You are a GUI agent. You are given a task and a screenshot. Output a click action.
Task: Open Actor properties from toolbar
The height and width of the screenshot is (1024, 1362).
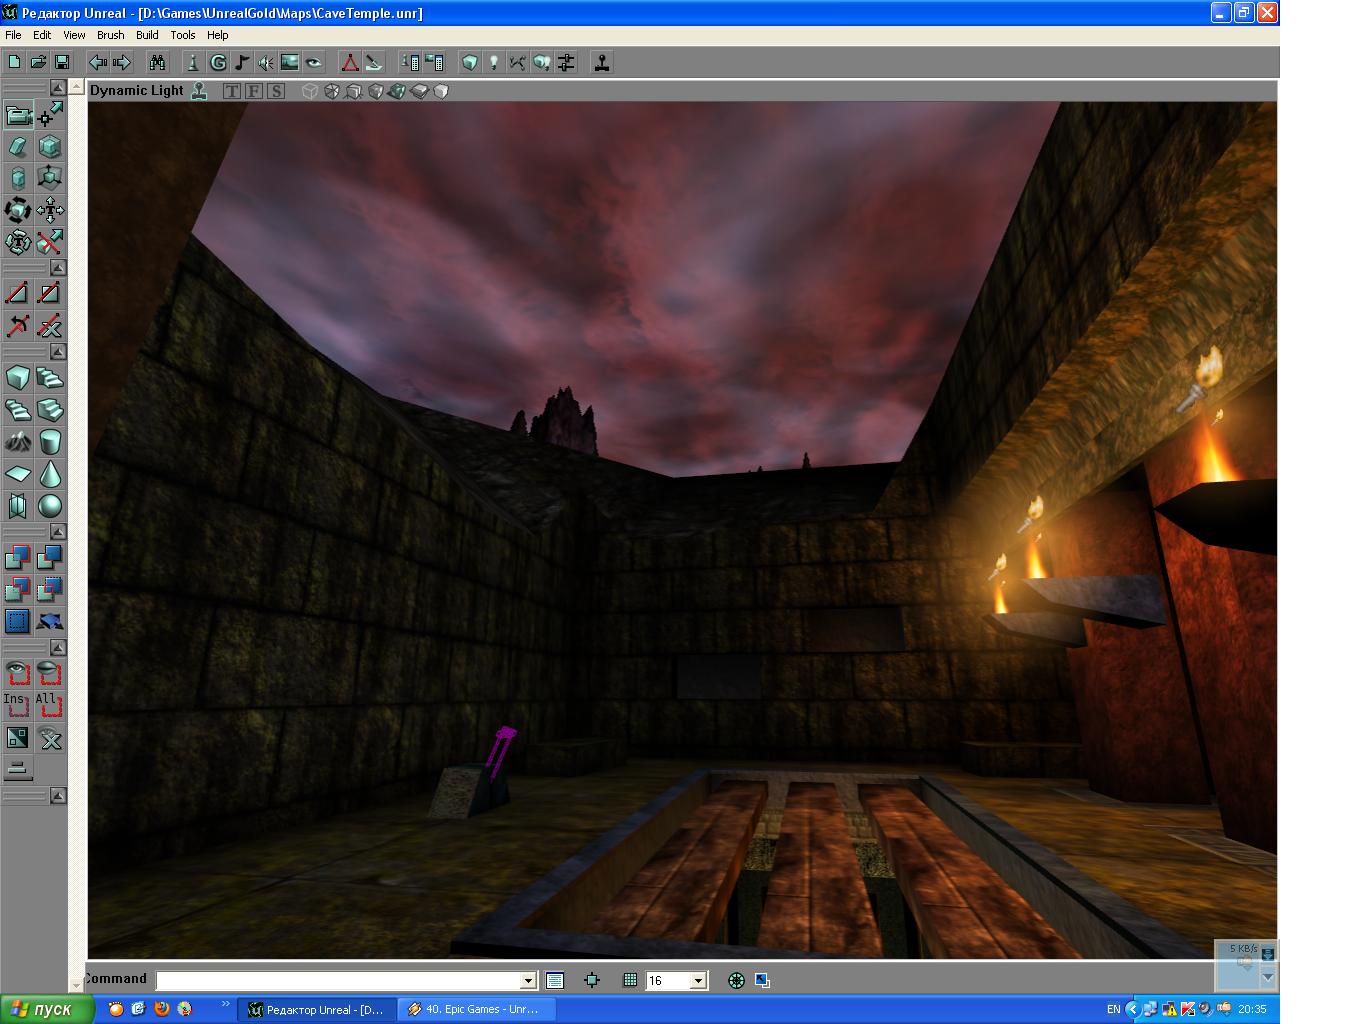click(x=410, y=62)
